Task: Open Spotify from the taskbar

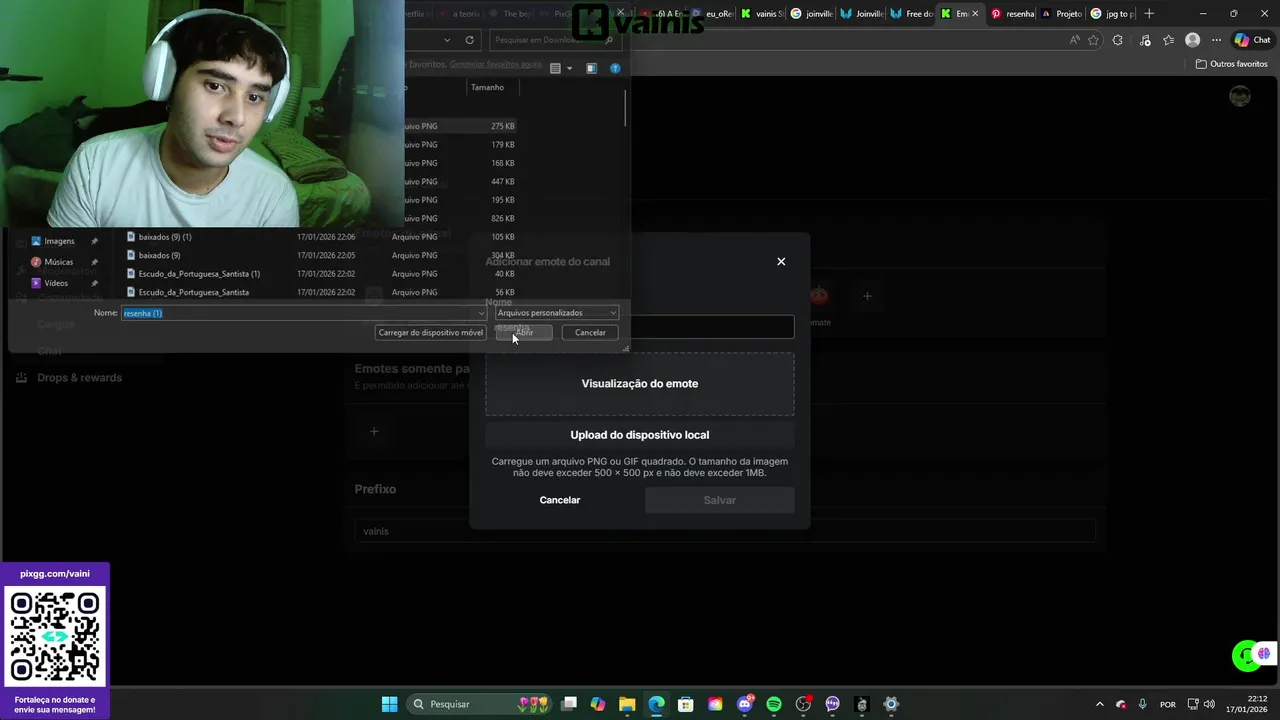Action: [x=774, y=704]
